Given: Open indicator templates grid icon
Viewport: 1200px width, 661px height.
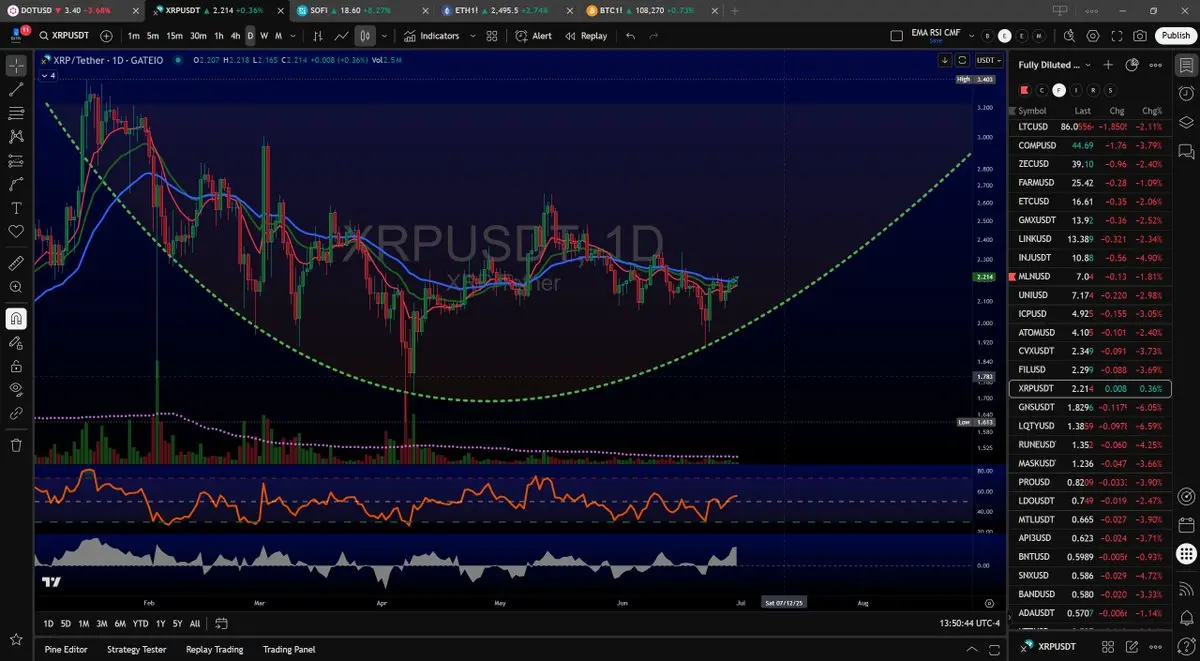Looking at the screenshot, I should coord(492,36).
